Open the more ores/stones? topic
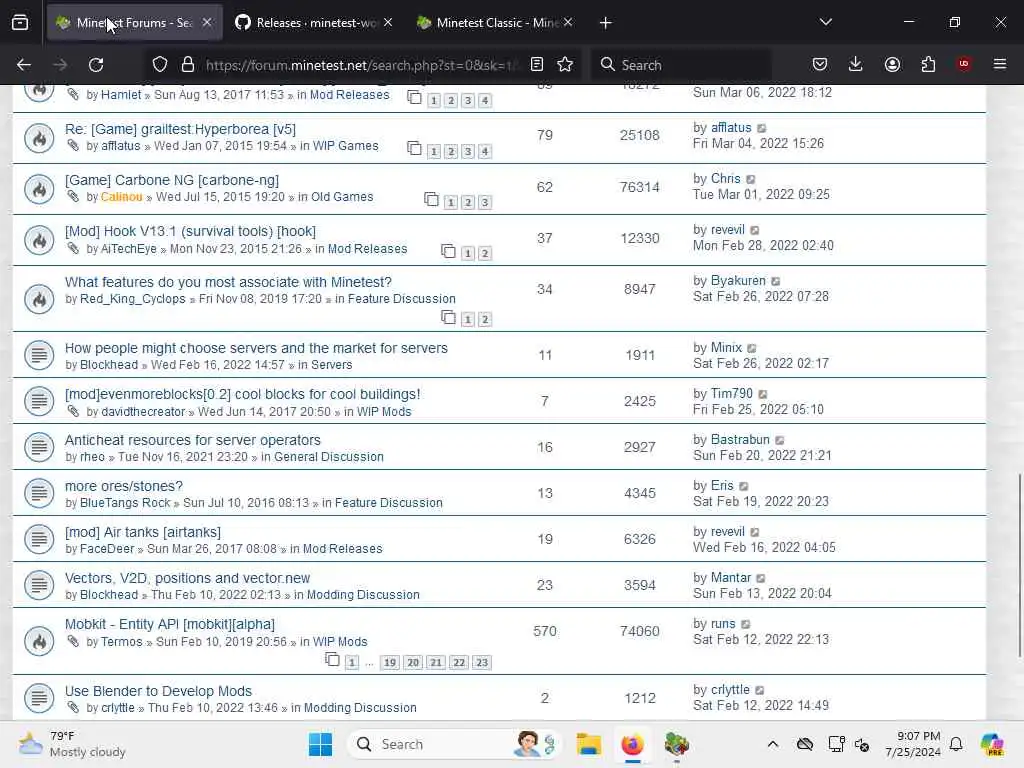 123,486
